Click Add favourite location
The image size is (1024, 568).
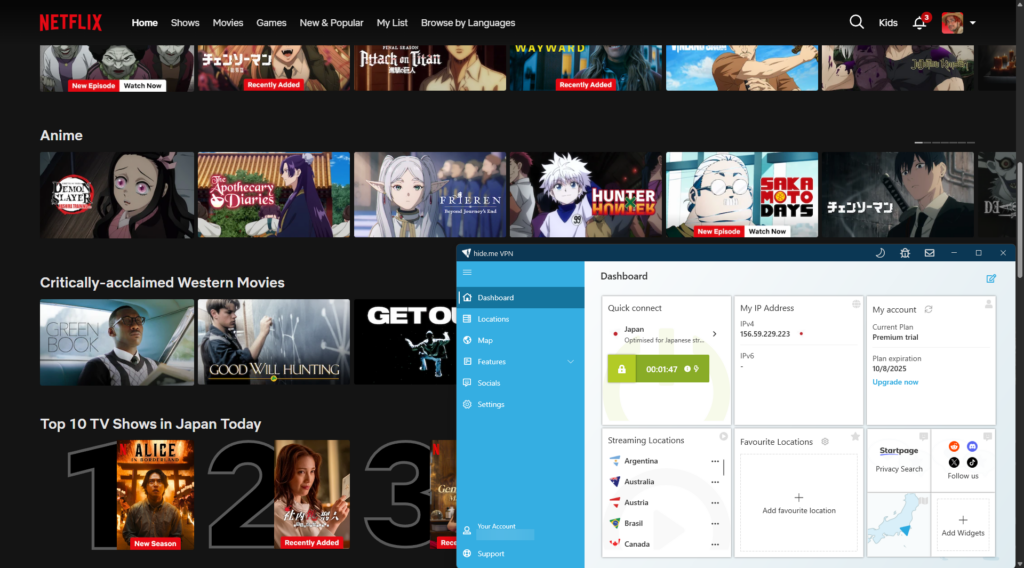click(x=799, y=503)
